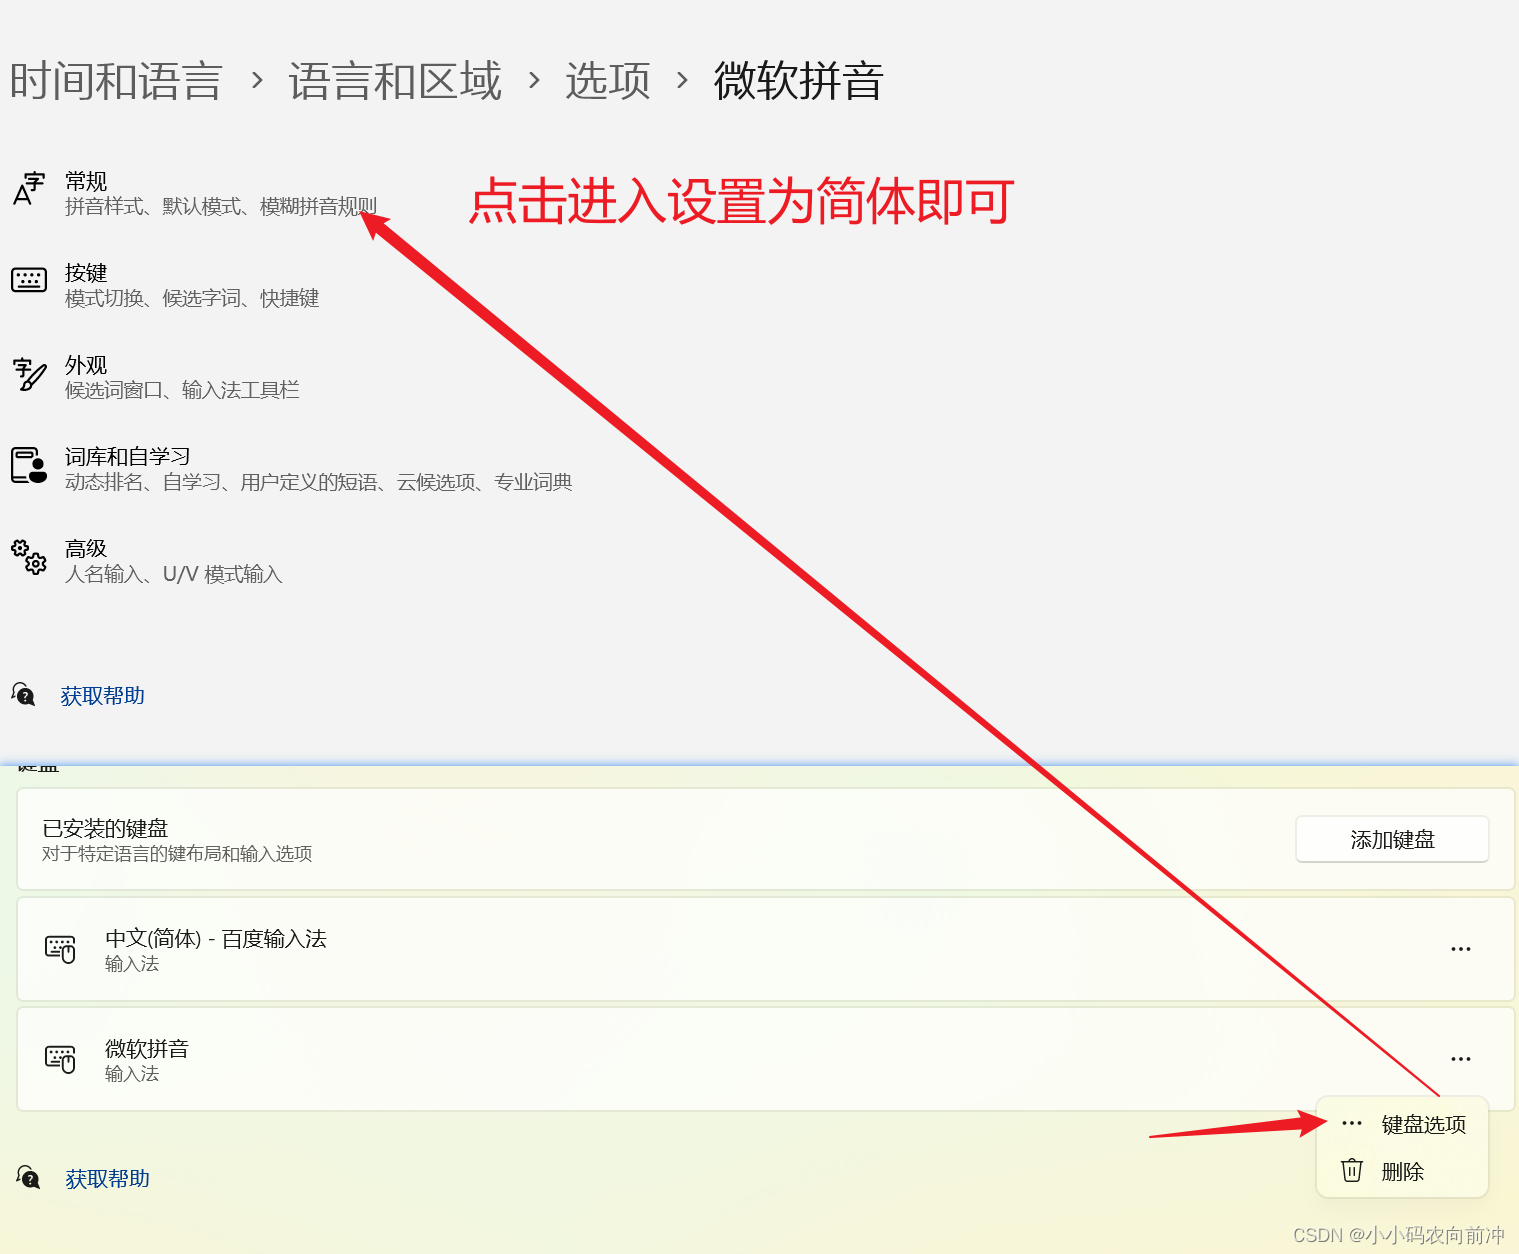Click the help icon beside lower 获取帮助

coord(28,1177)
